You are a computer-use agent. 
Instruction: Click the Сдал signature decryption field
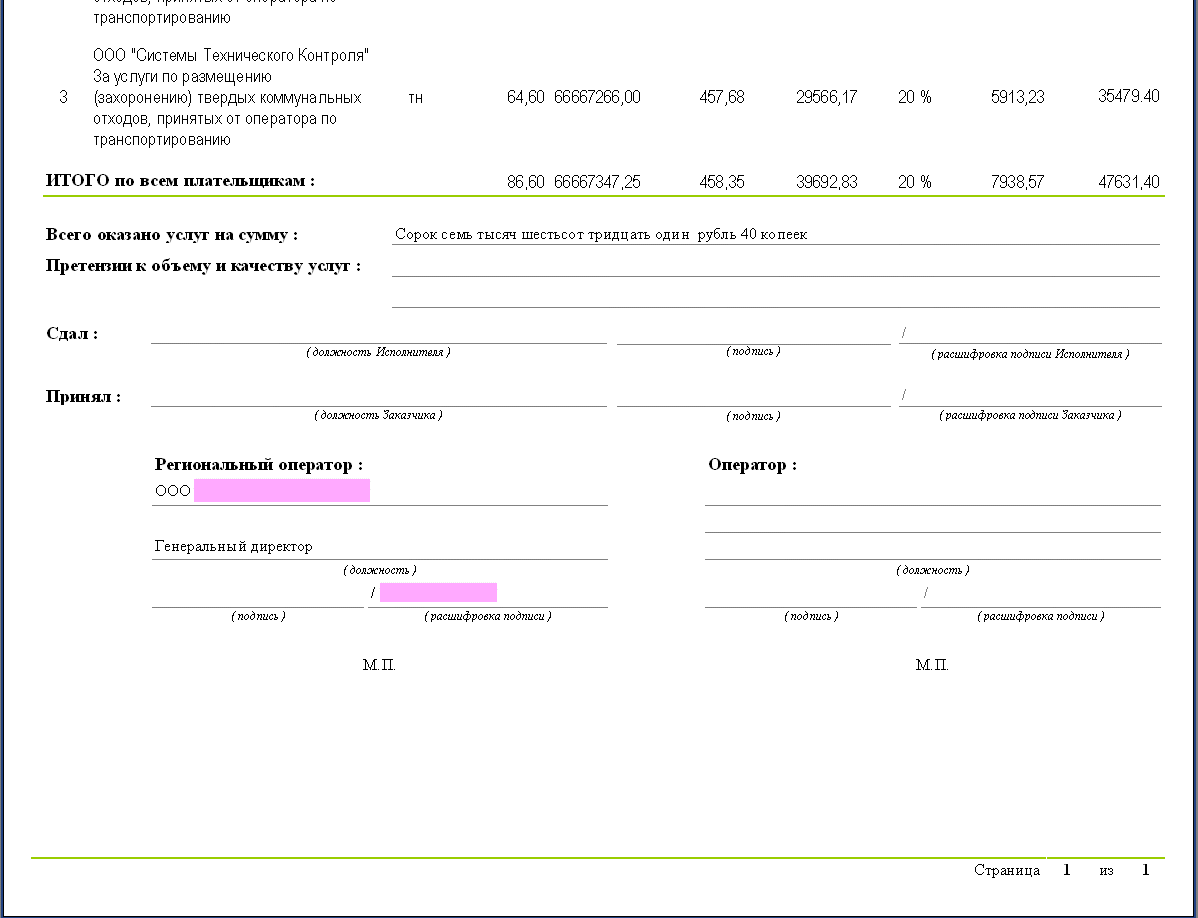tap(1030, 335)
